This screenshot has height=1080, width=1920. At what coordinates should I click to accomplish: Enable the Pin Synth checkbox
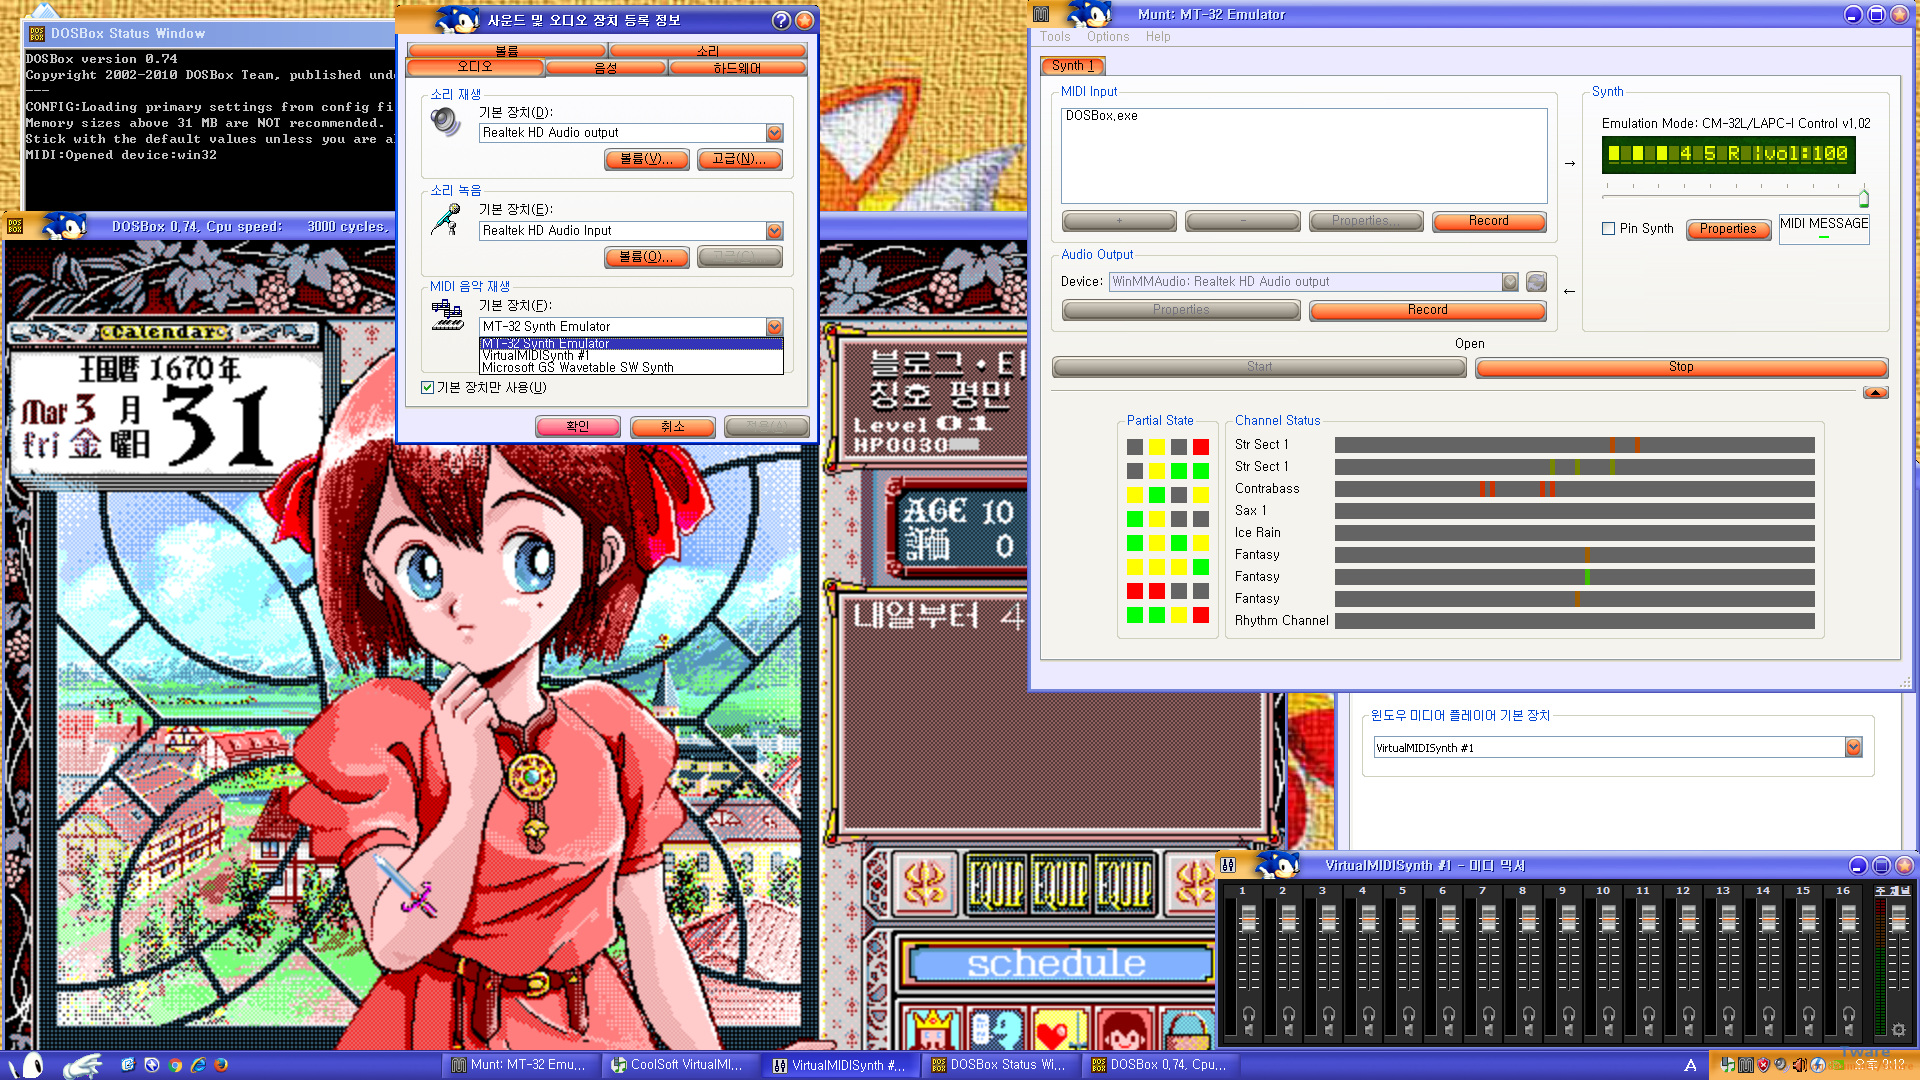pyautogui.click(x=1608, y=229)
